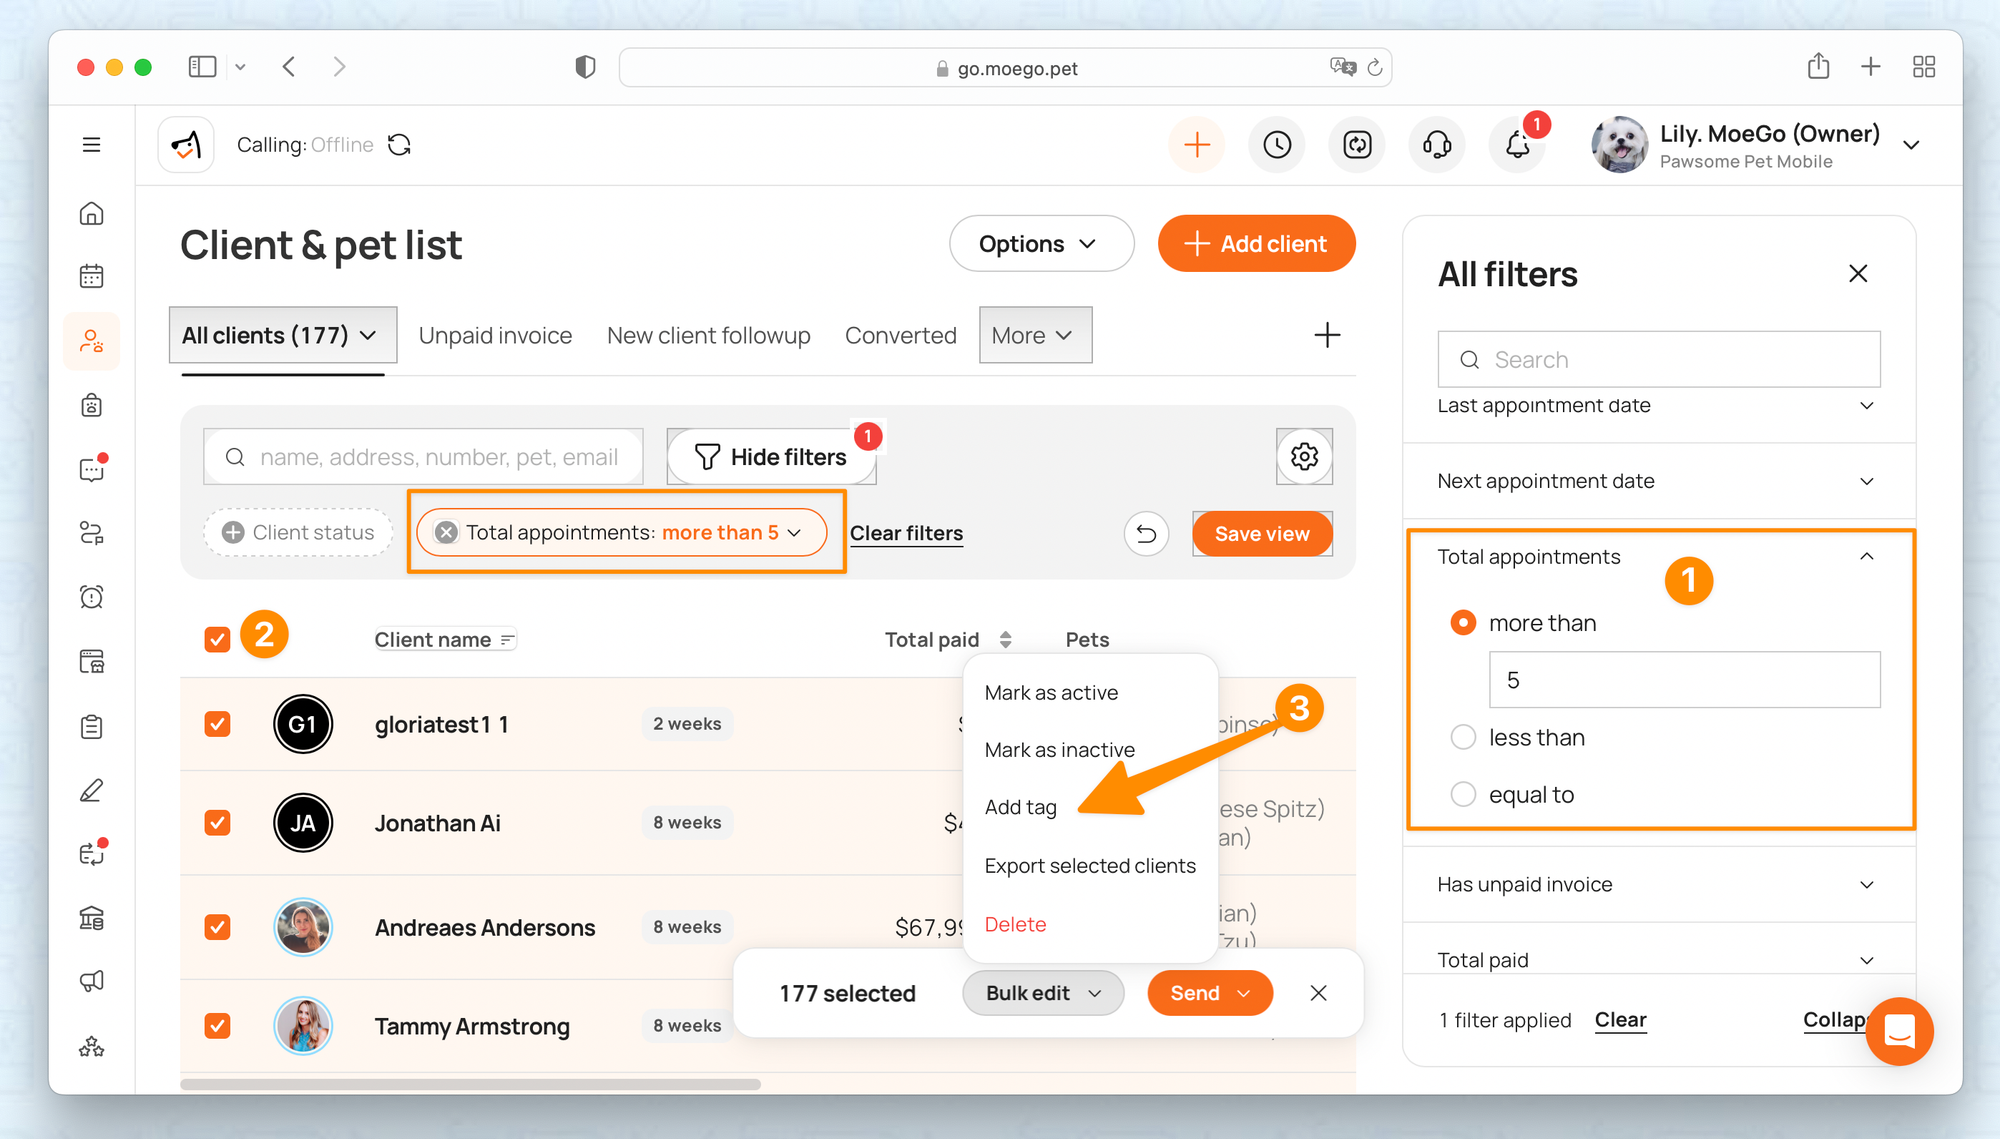Screen dimensions: 2000x1139
Task: Open the Bulk edit dropdown
Action: click(1042, 993)
